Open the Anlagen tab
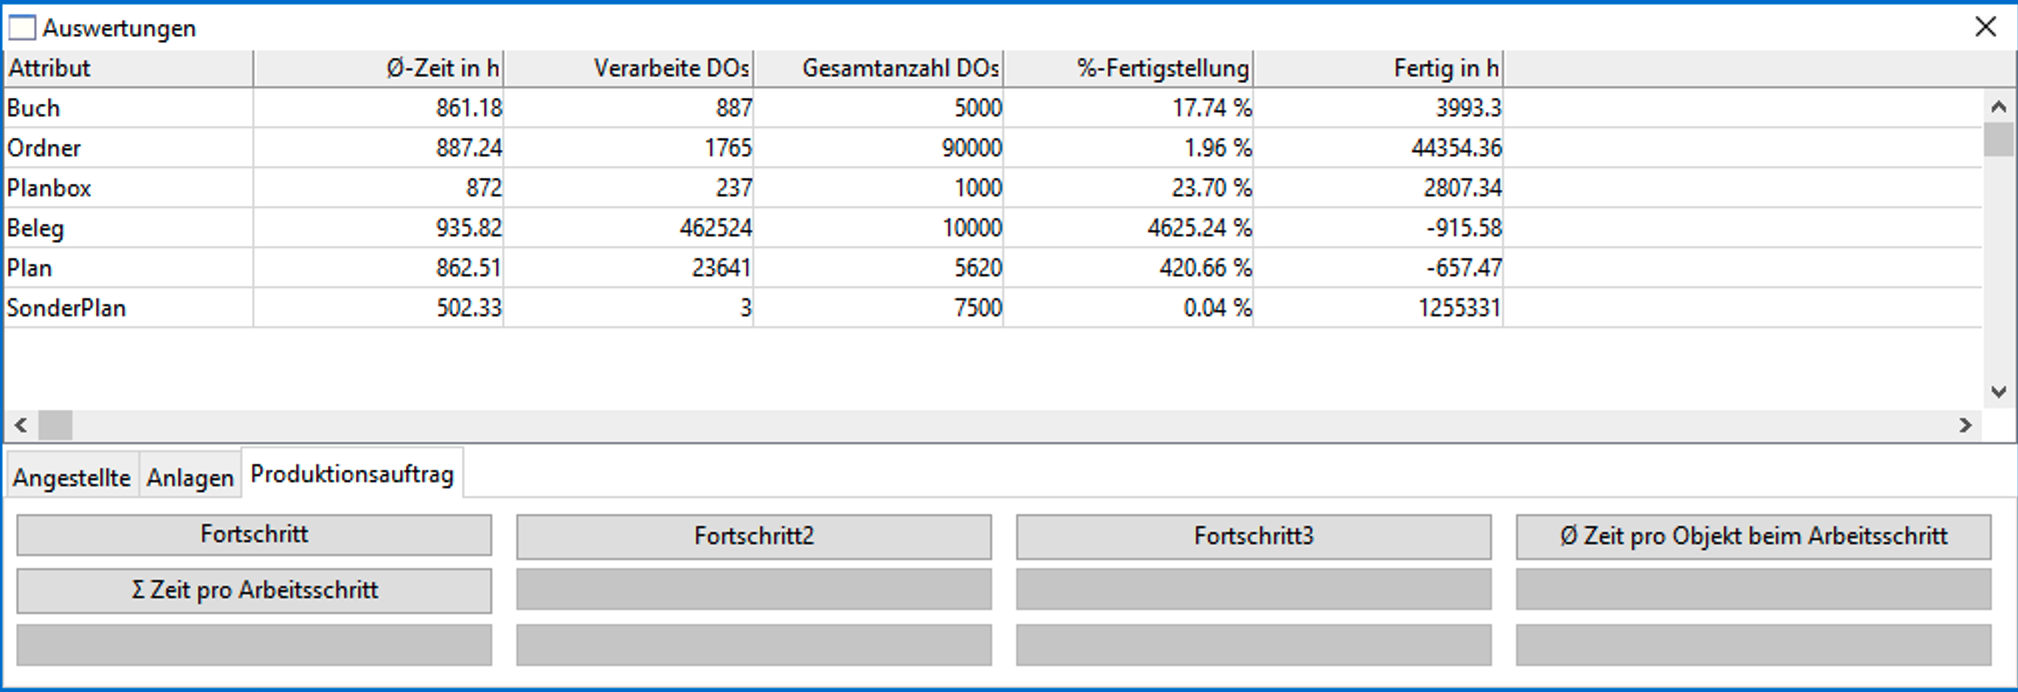This screenshot has height=692, width=2018. pos(190,478)
